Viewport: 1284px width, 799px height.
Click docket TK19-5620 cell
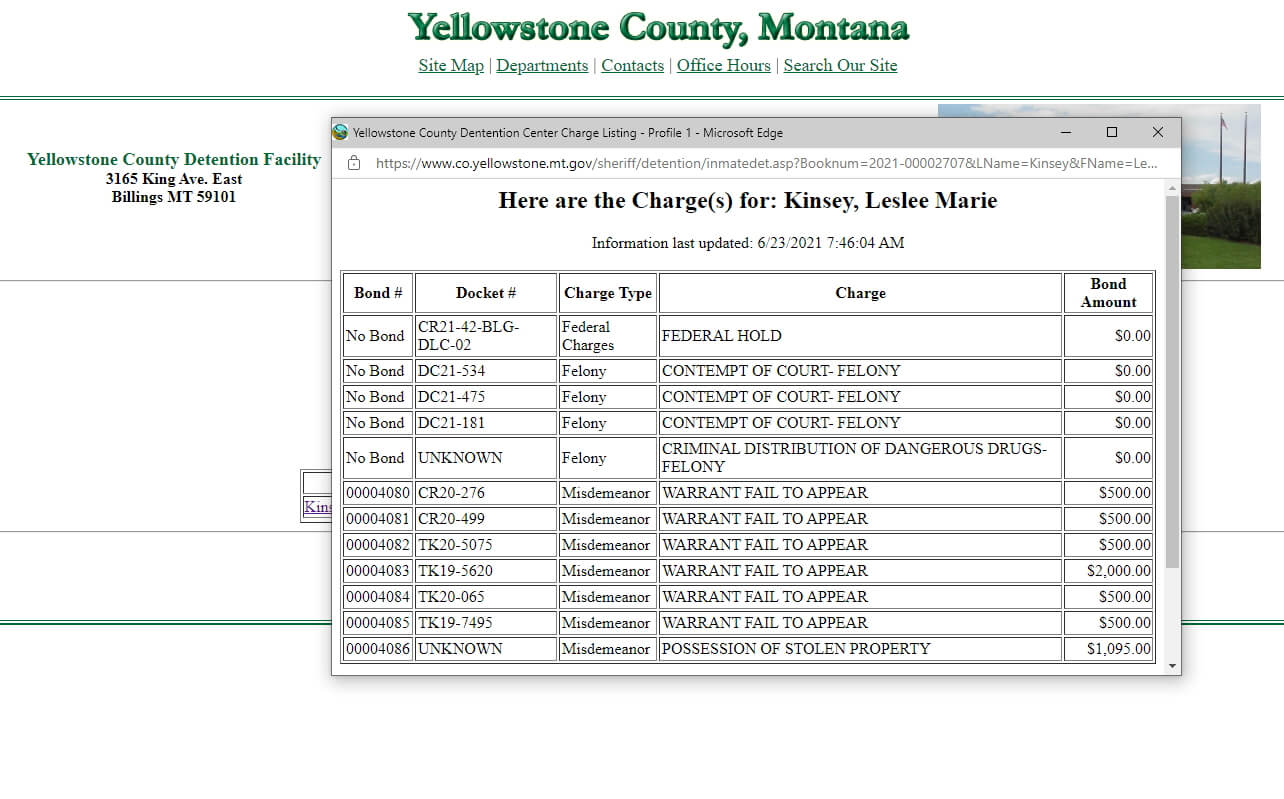tap(486, 571)
